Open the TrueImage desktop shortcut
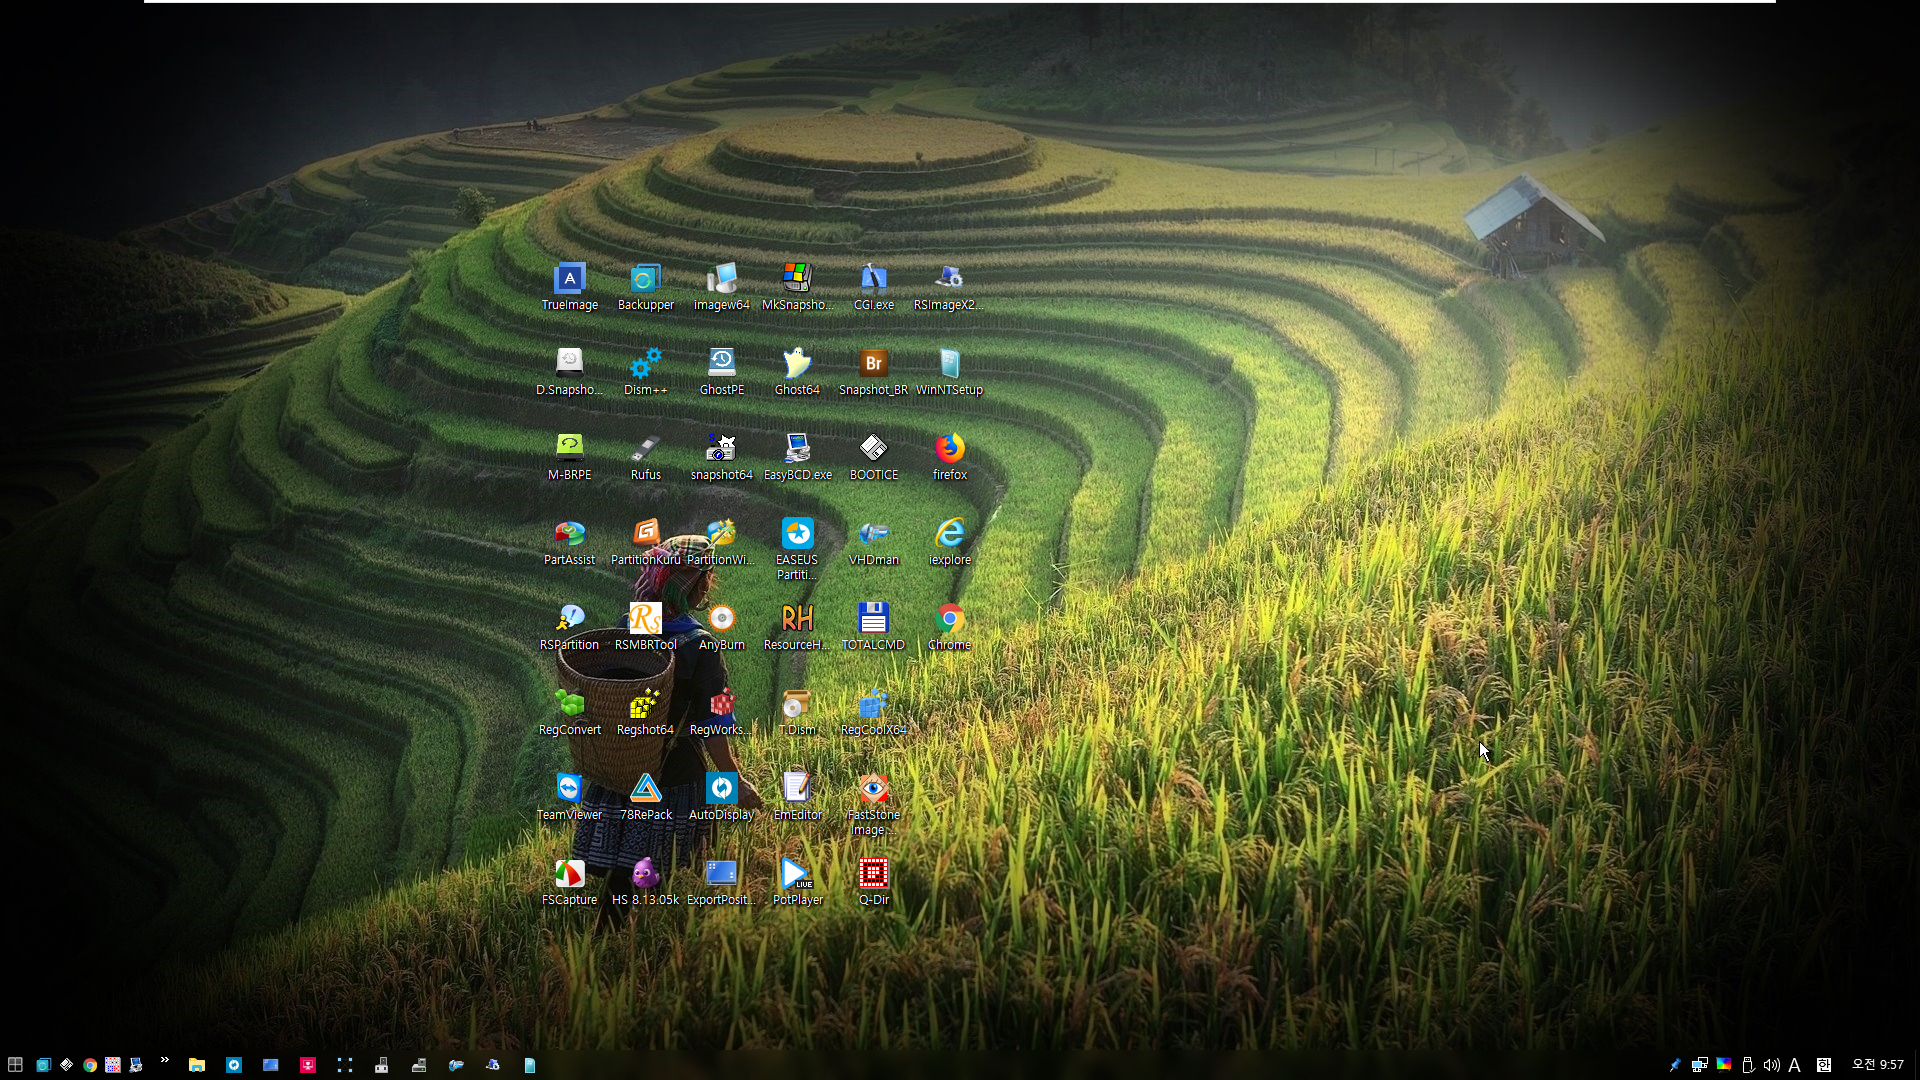This screenshot has width=1920, height=1080. [x=569, y=287]
